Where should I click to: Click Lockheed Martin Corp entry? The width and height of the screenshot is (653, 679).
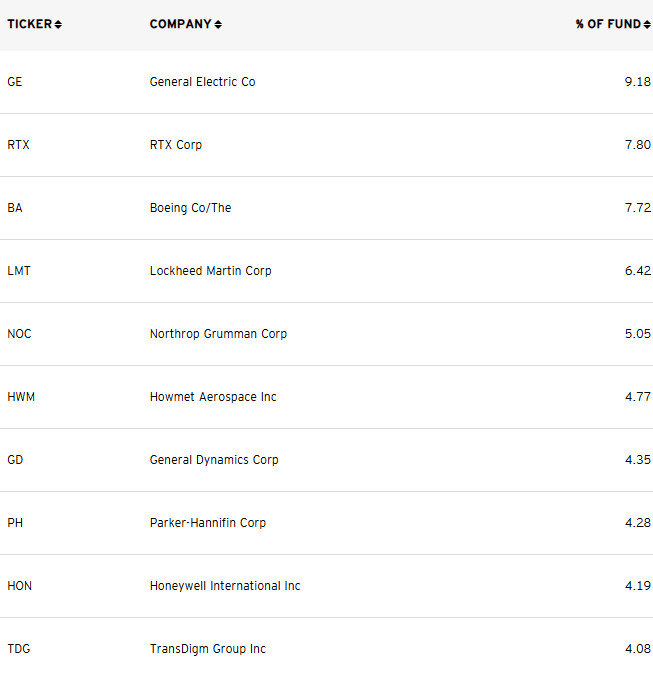point(210,271)
